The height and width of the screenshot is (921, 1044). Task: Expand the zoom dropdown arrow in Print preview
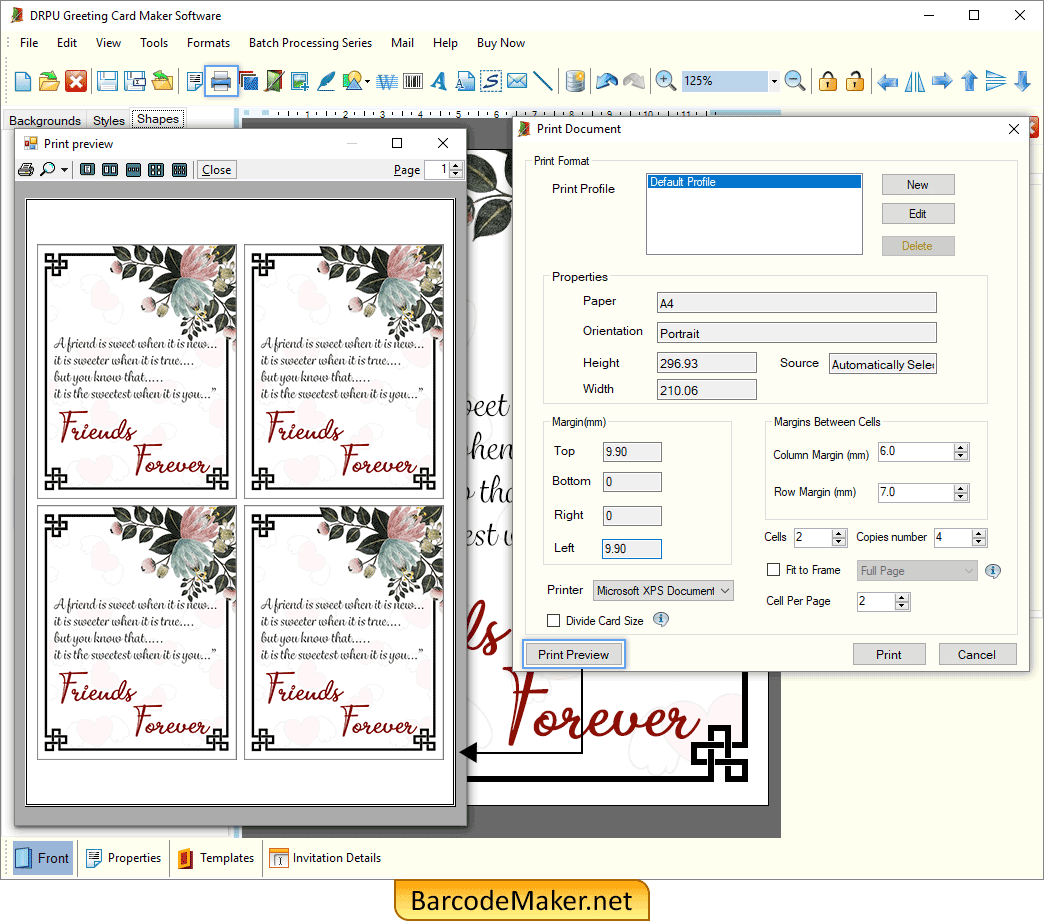pyautogui.click(x=64, y=170)
